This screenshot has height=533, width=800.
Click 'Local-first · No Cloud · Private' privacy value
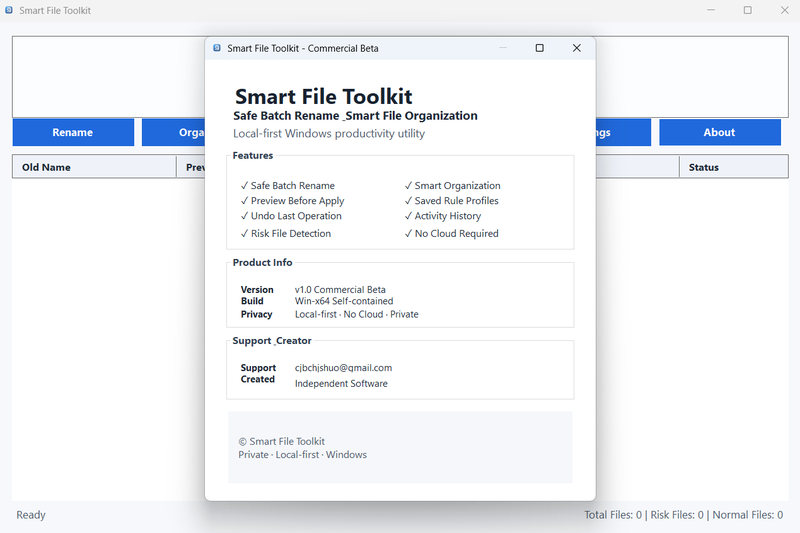(356, 314)
